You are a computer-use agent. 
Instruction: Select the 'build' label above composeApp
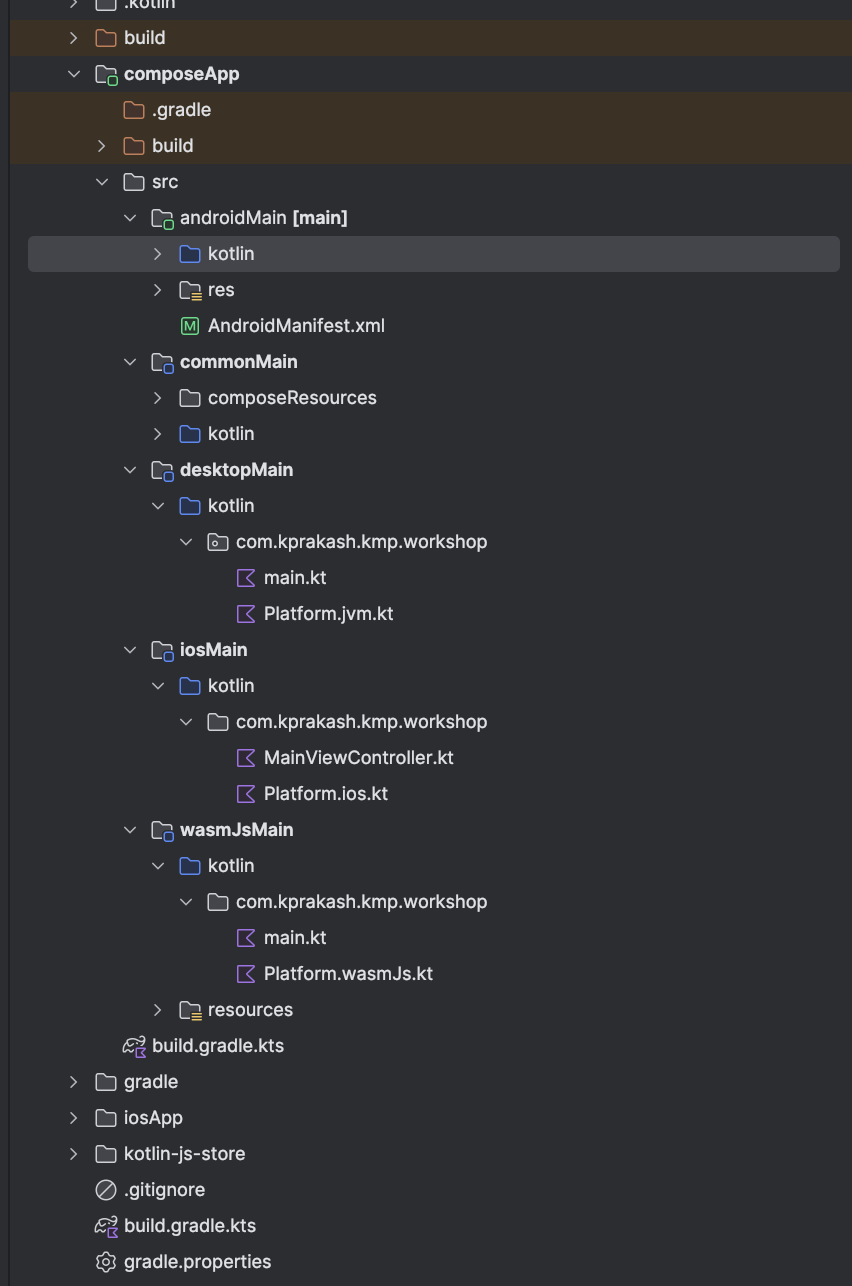pos(145,38)
